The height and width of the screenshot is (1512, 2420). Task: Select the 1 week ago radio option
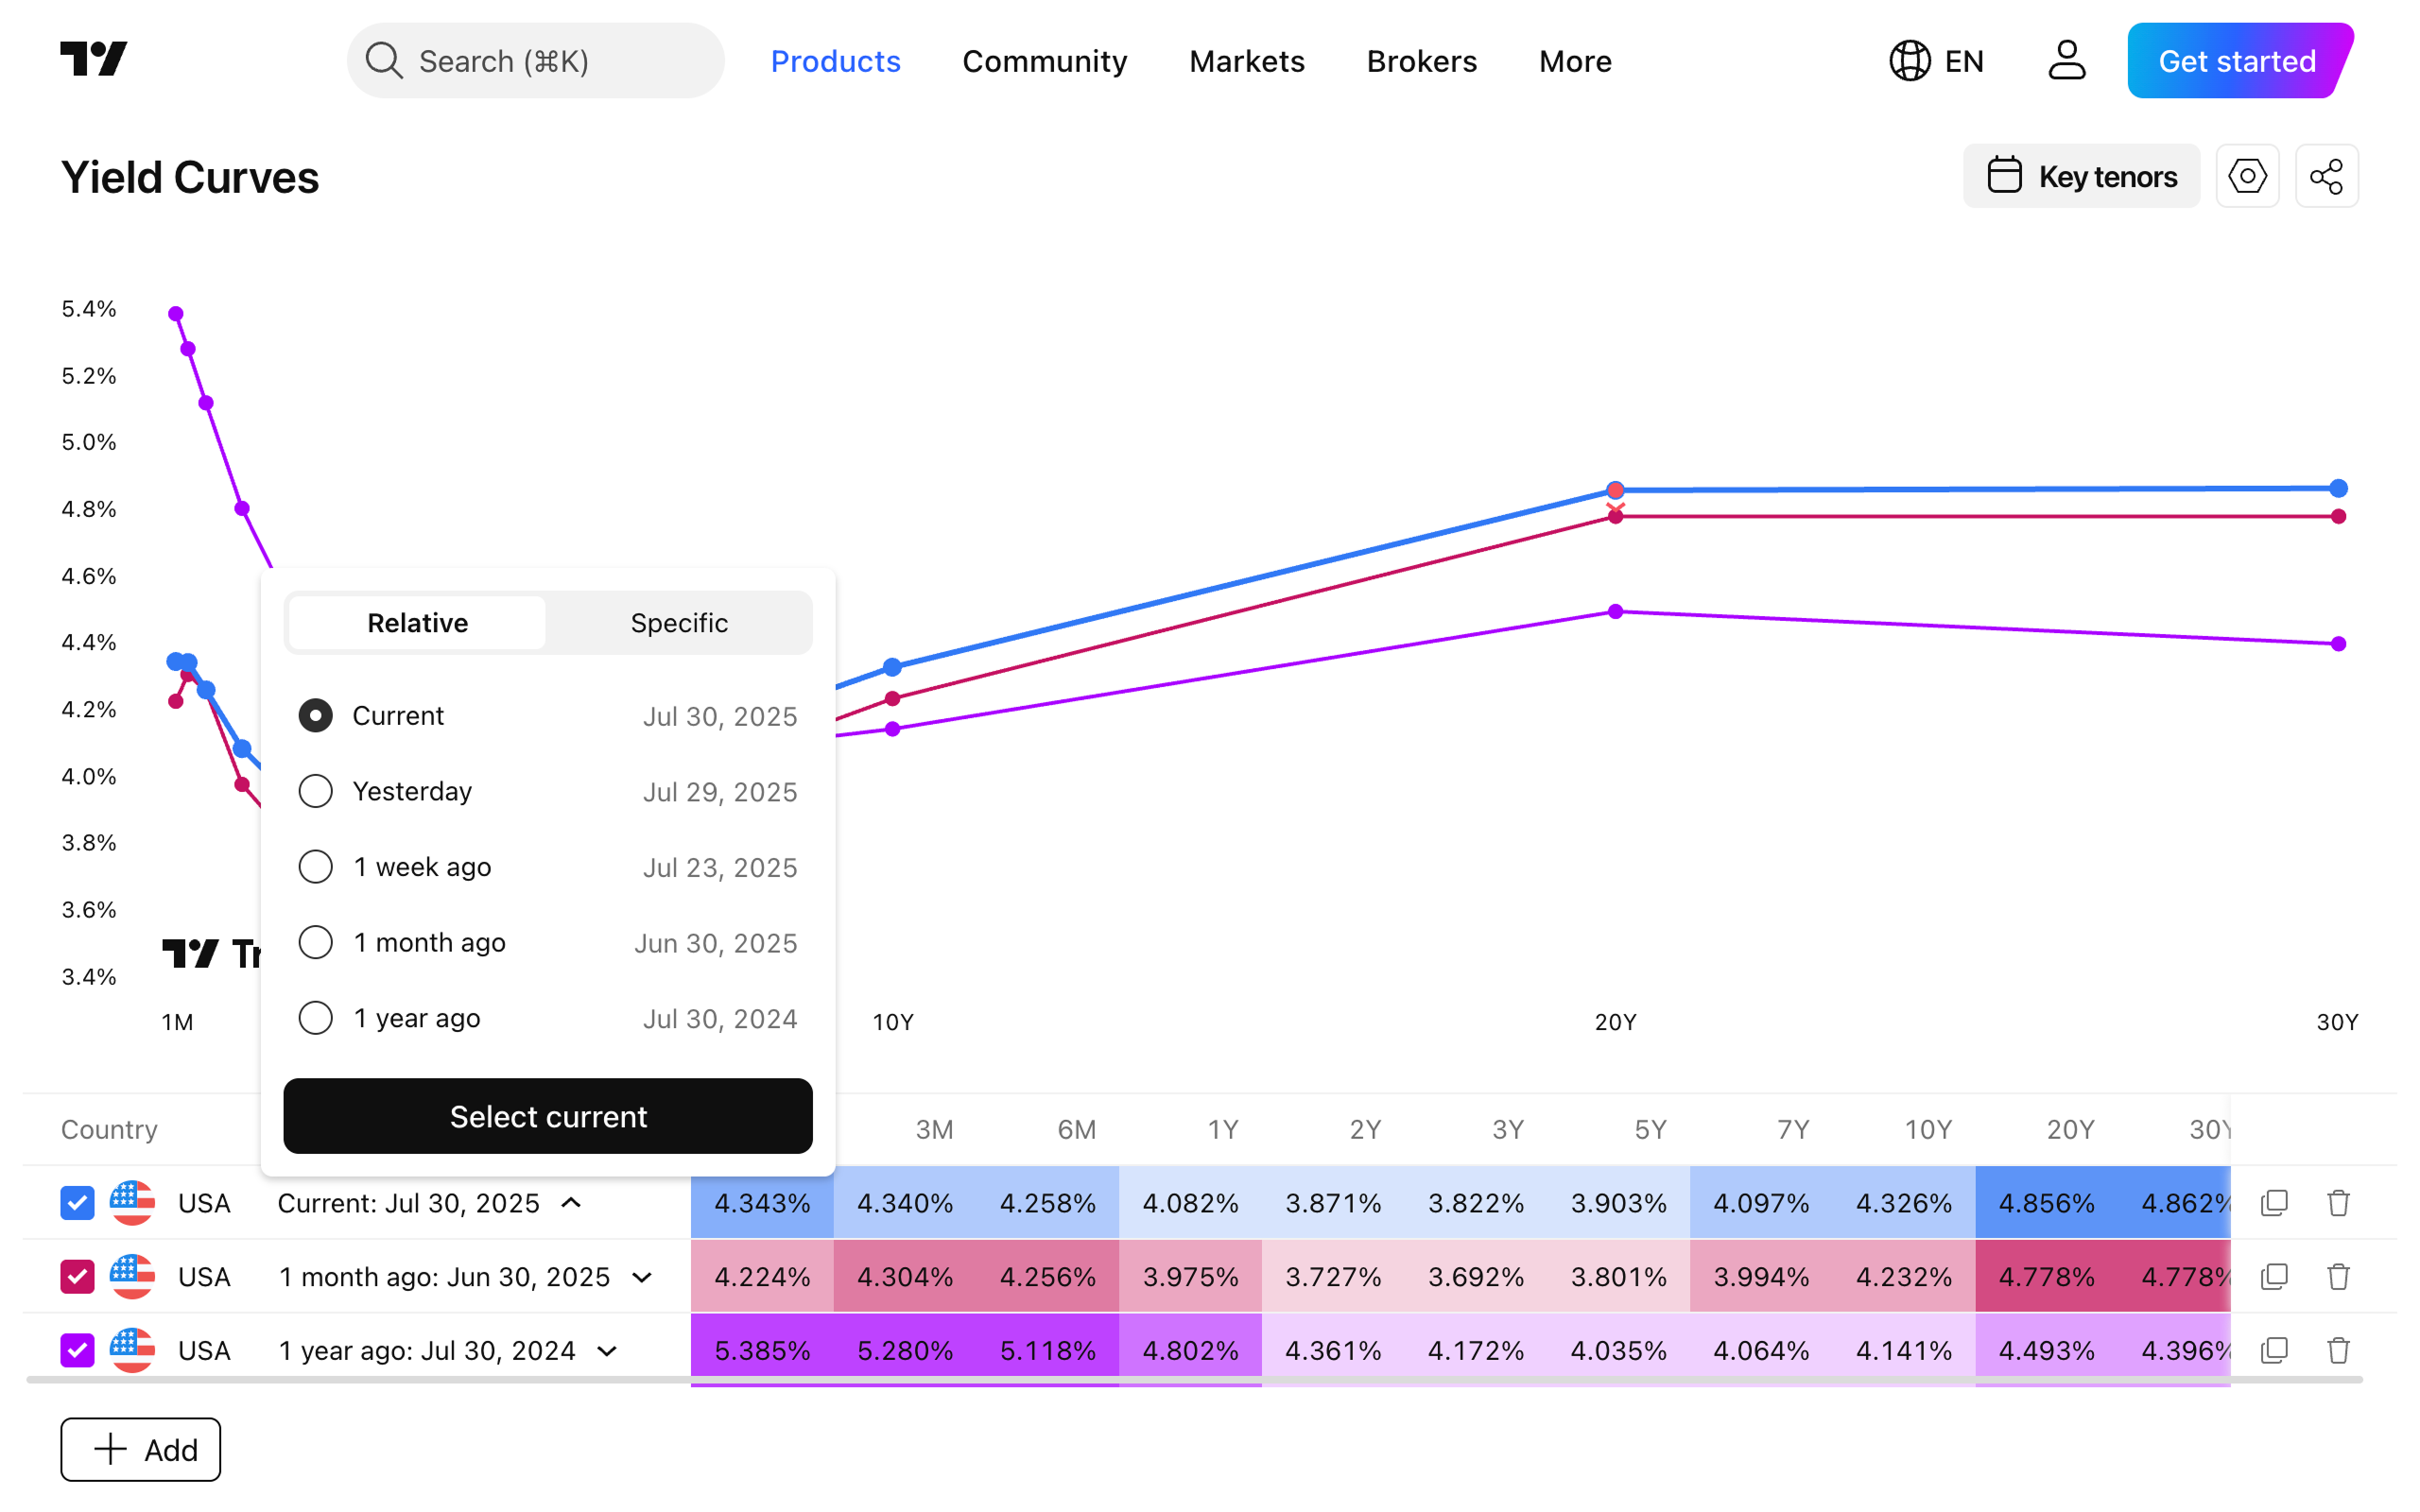pyautogui.click(x=316, y=867)
